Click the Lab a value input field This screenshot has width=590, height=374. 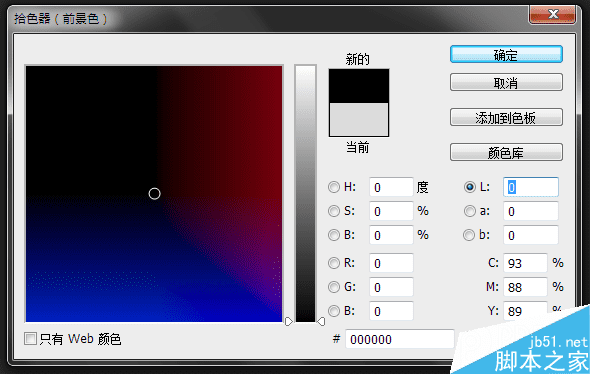coord(531,211)
